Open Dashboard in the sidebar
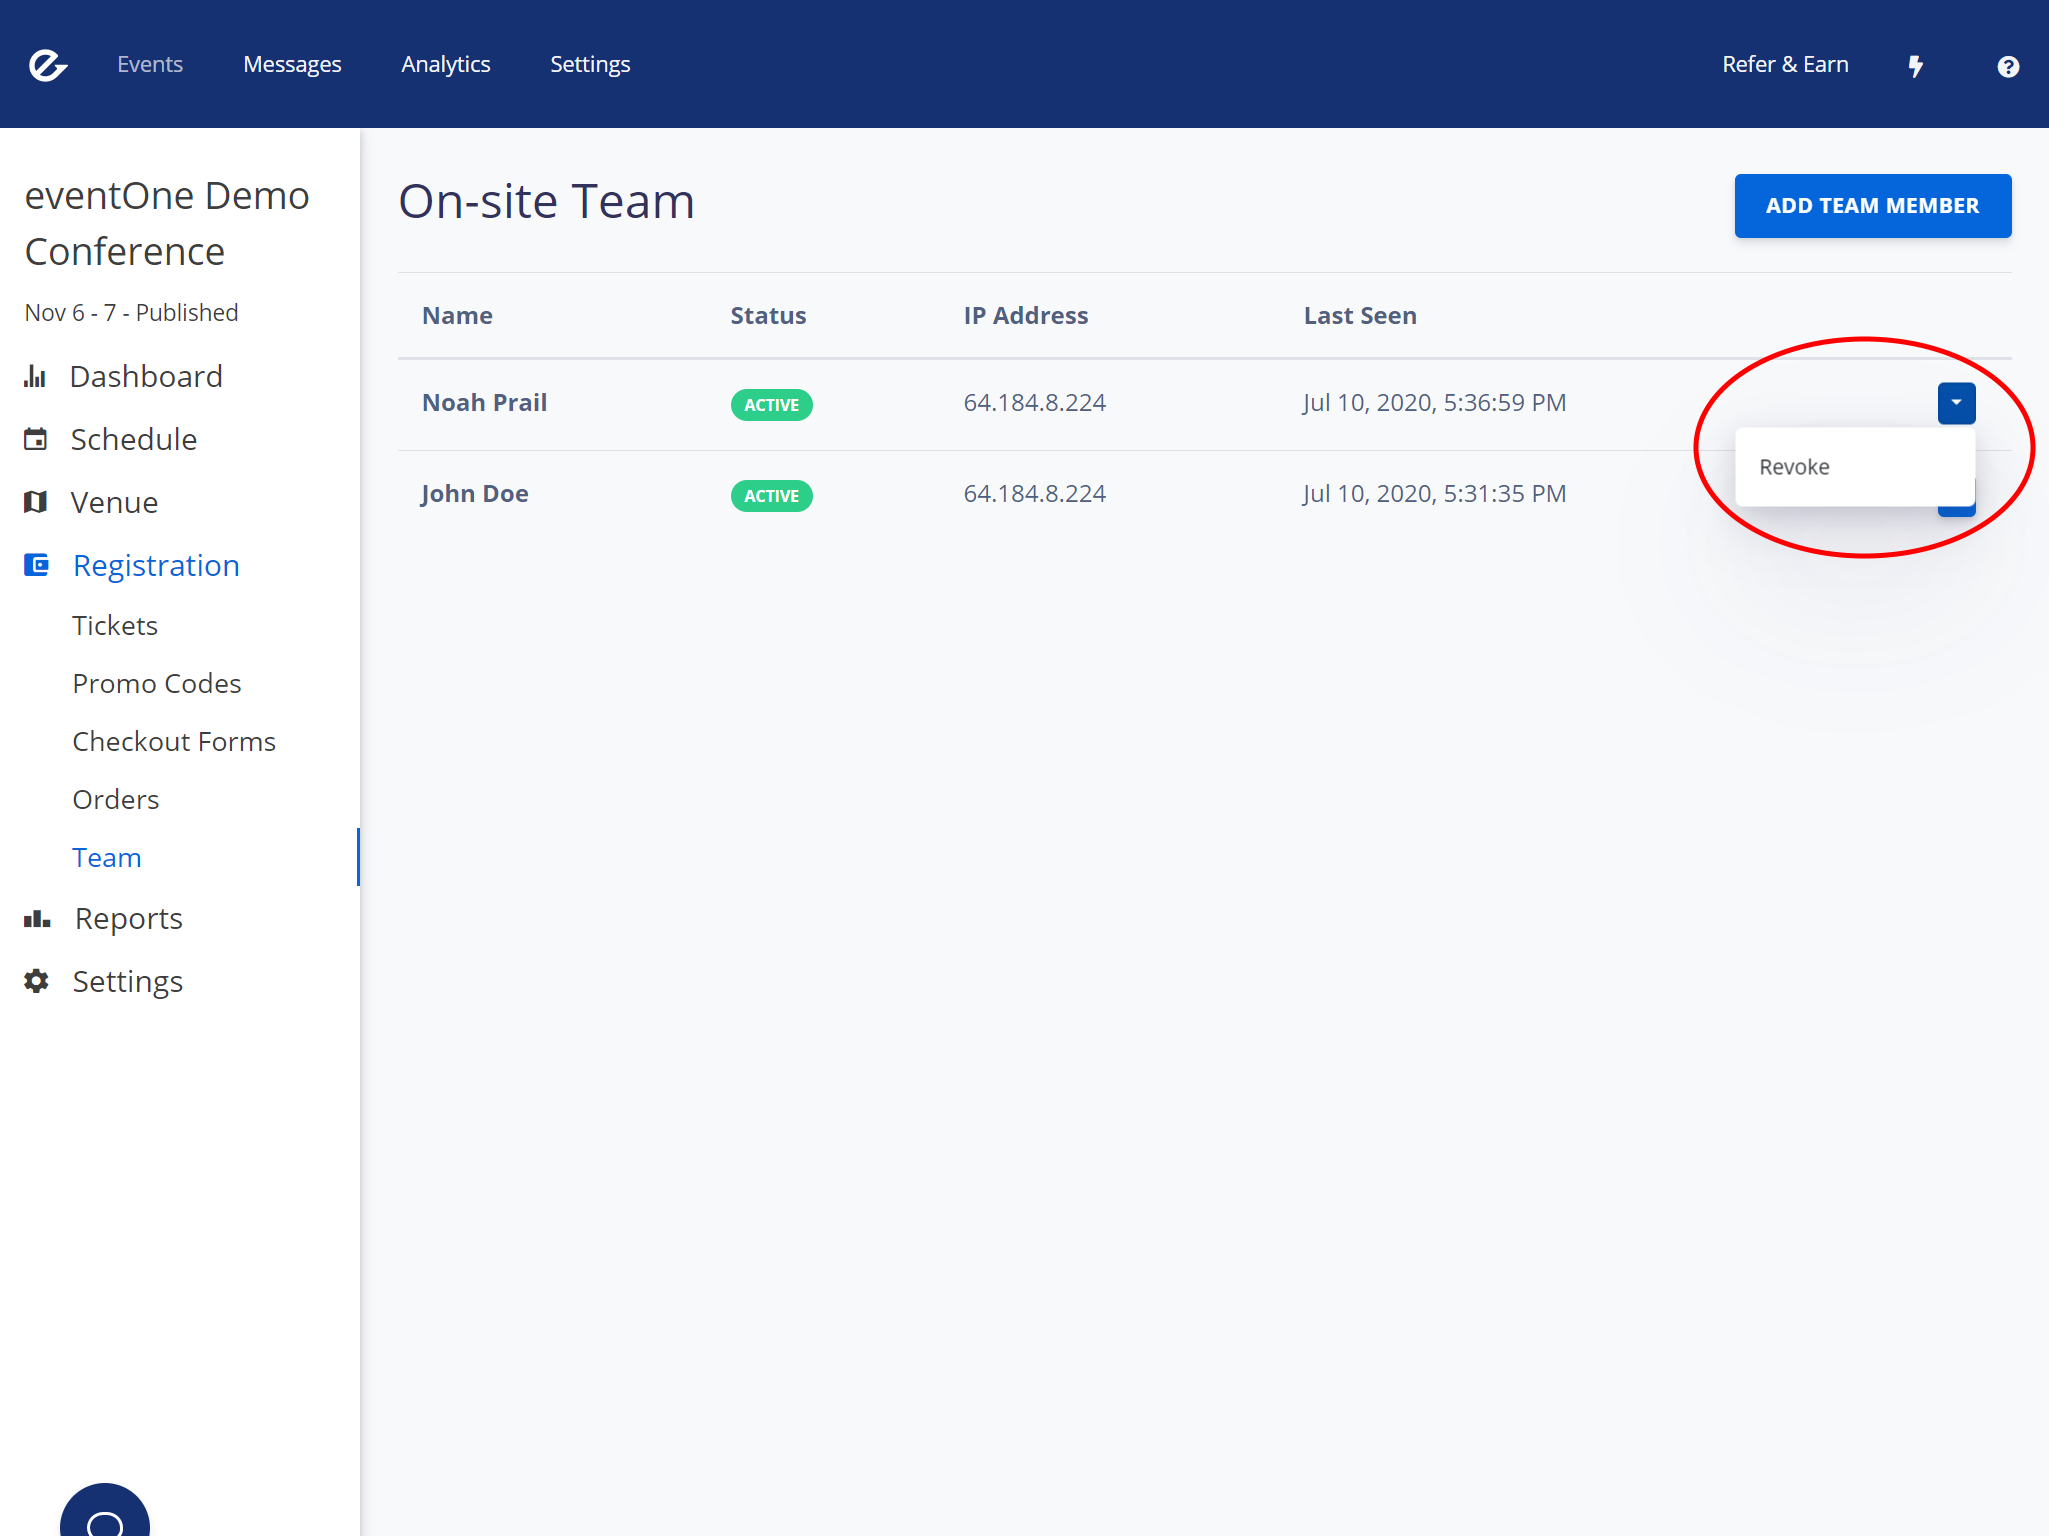2049x1536 pixels. click(146, 377)
